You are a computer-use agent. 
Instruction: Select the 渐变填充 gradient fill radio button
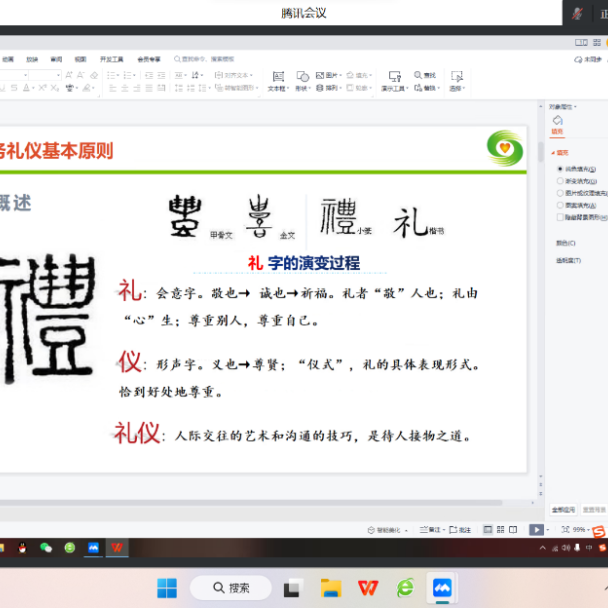(560, 181)
